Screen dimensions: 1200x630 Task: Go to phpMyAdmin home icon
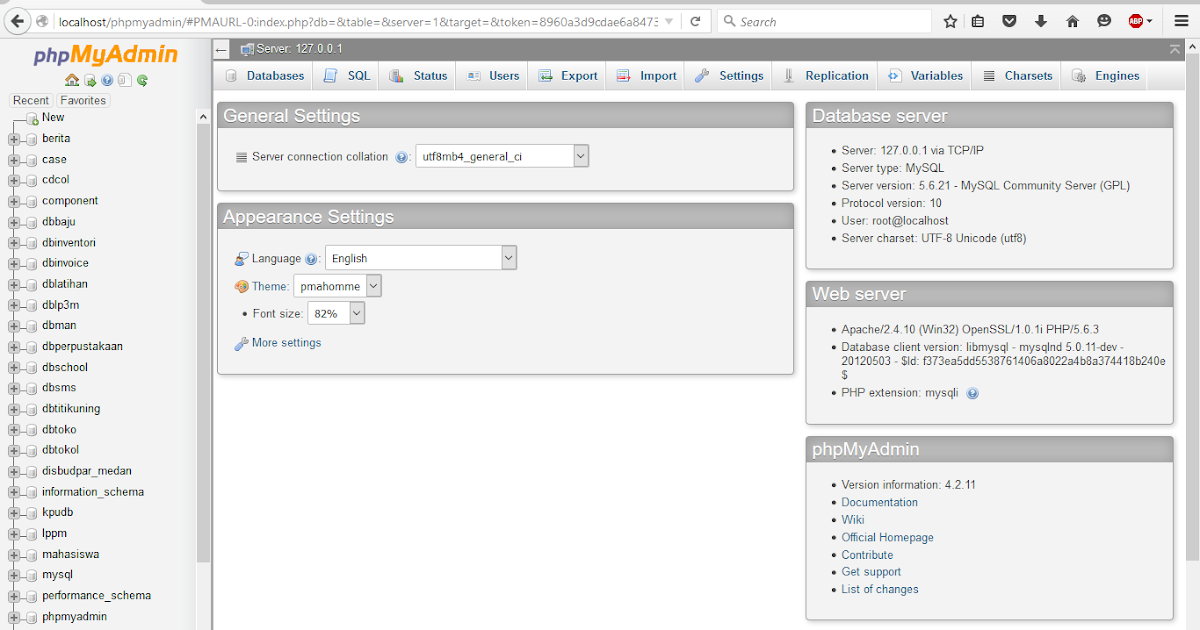72,80
